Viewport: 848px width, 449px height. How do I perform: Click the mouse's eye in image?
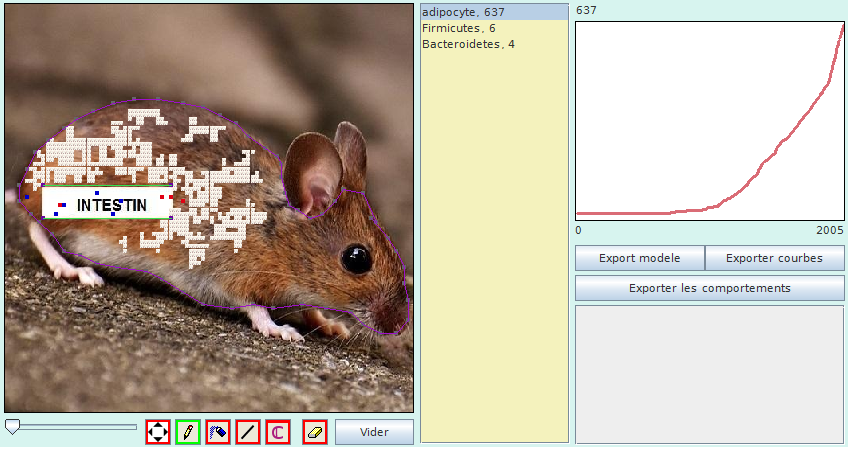tap(356, 258)
